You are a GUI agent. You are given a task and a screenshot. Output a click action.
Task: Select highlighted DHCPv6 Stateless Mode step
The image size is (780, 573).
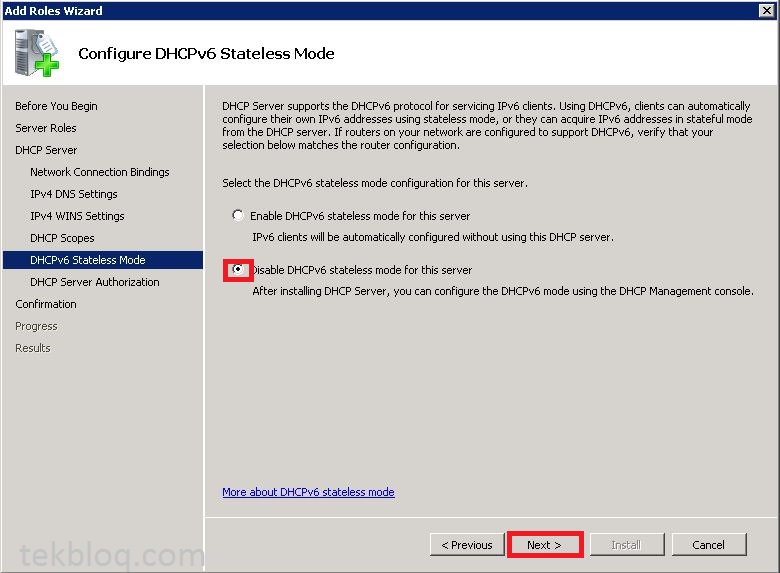point(103,260)
